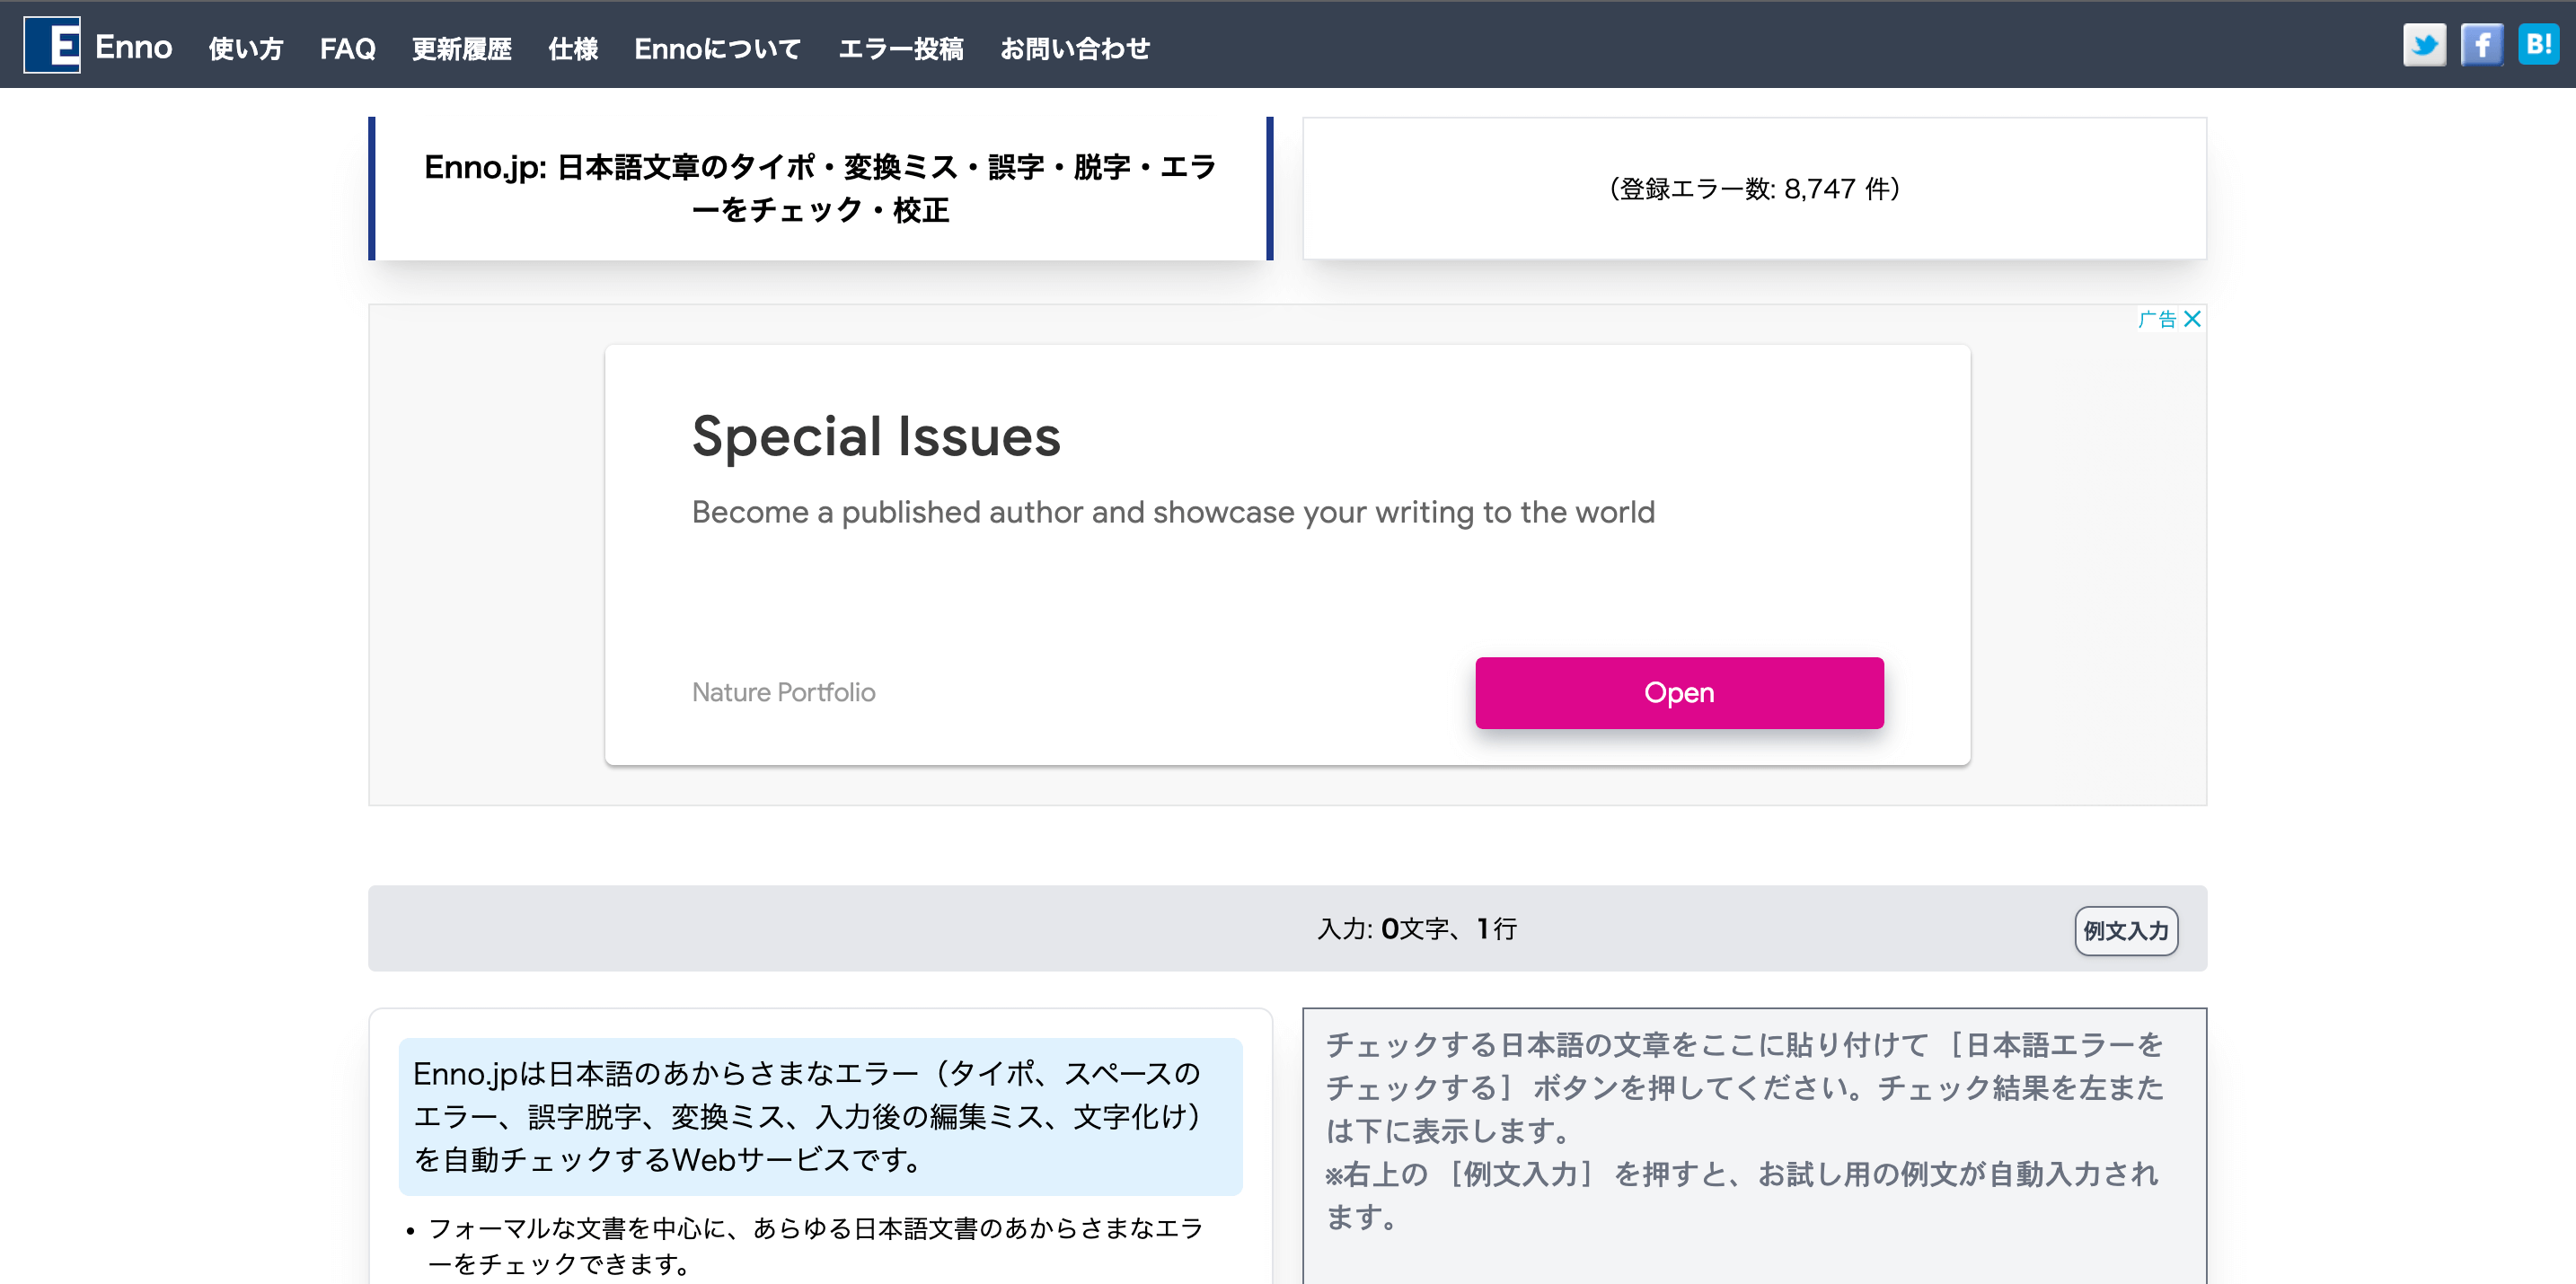Image resolution: width=2576 pixels, height=1284 pixels.
Task: Click the Nature Portfolio advertiser text
Action: pyautogui.click(x=783, y=692)
